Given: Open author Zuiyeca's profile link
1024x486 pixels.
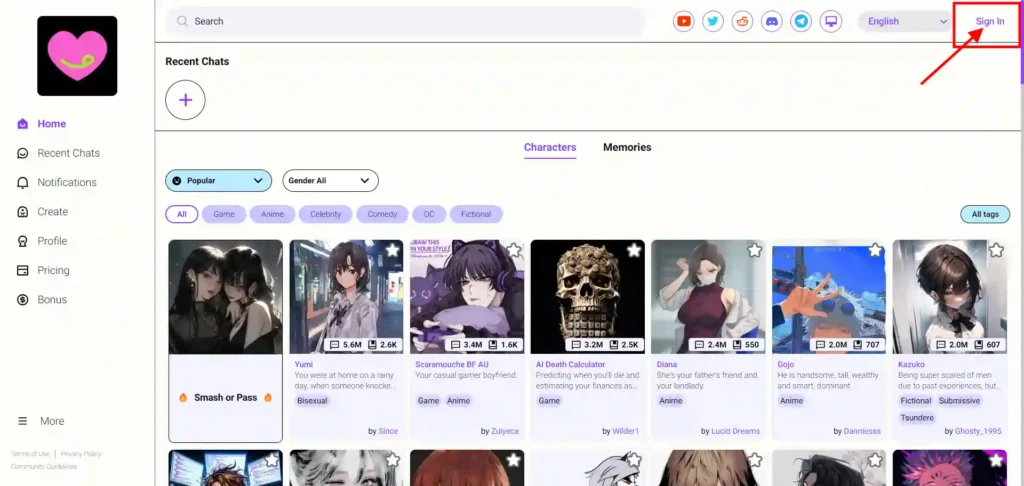Looking at the screenshot, I should [505, 431].
